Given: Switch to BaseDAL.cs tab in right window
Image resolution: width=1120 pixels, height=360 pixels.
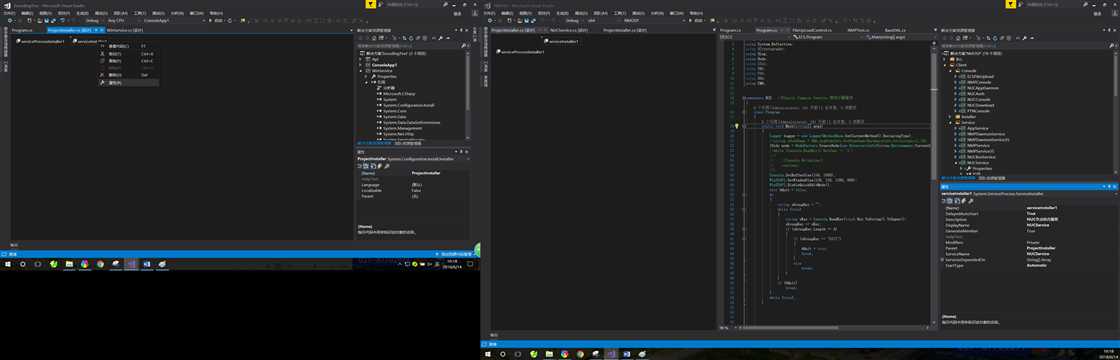Looking at the screenshot, I should coord(895,31).
